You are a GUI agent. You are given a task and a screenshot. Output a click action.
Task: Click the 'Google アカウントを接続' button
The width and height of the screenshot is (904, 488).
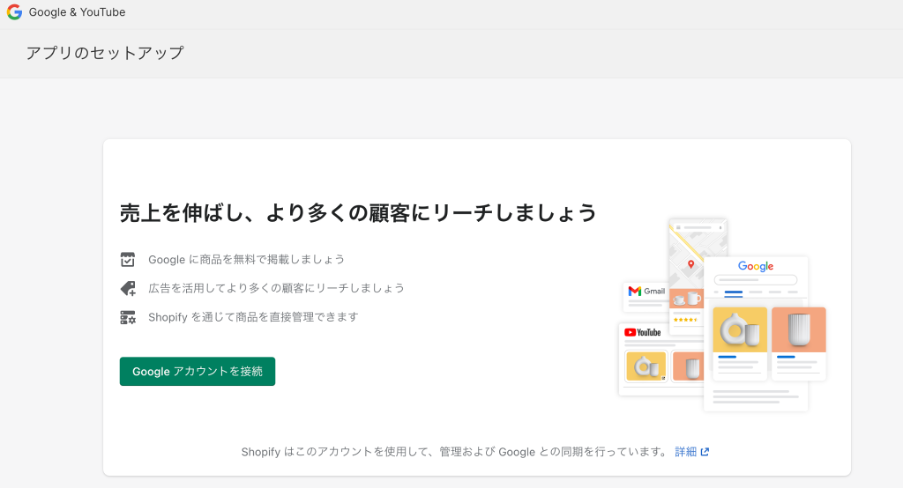pos(197,371)
